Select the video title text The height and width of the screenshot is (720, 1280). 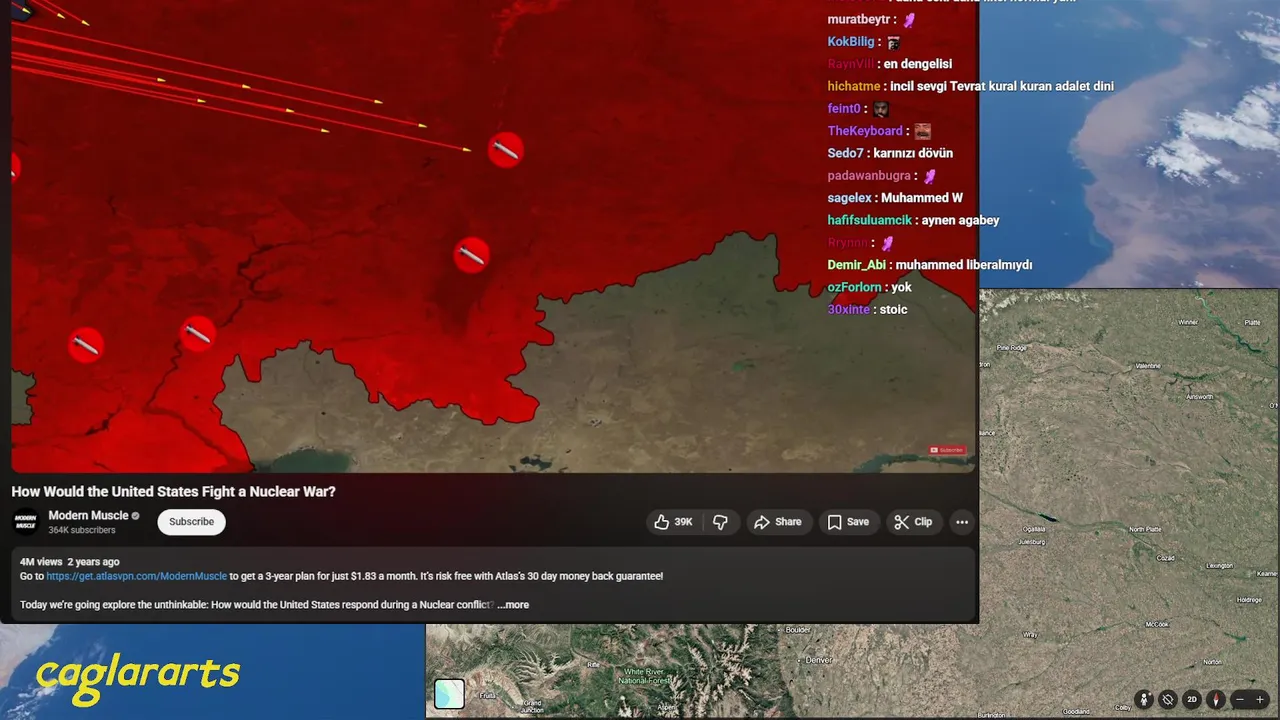pyautogui.click(x=173, y=492)
